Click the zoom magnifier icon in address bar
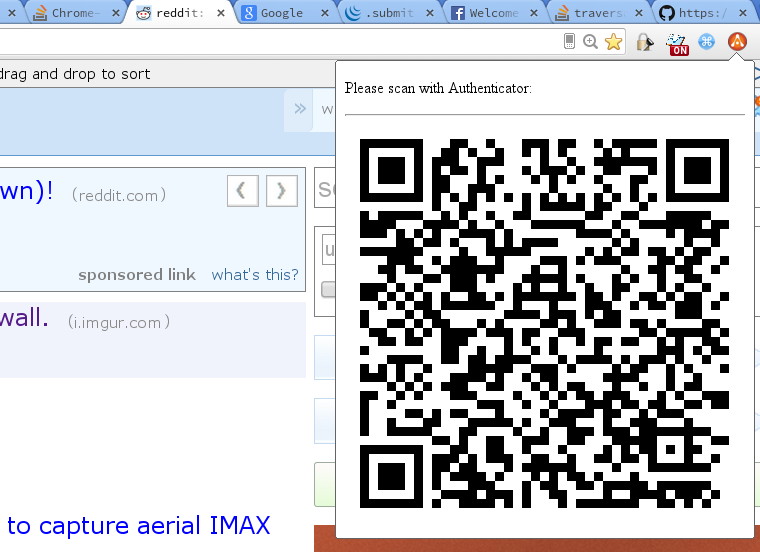Viewport: 760px width, 552px height. pos(590,42)
